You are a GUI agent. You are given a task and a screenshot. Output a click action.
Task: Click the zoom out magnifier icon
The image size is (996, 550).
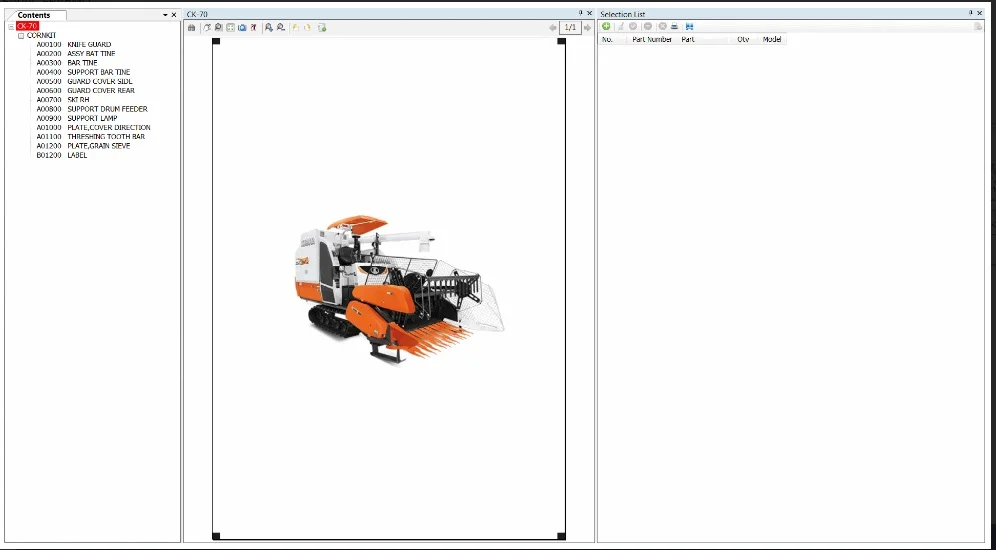click(x=280, y=27)
